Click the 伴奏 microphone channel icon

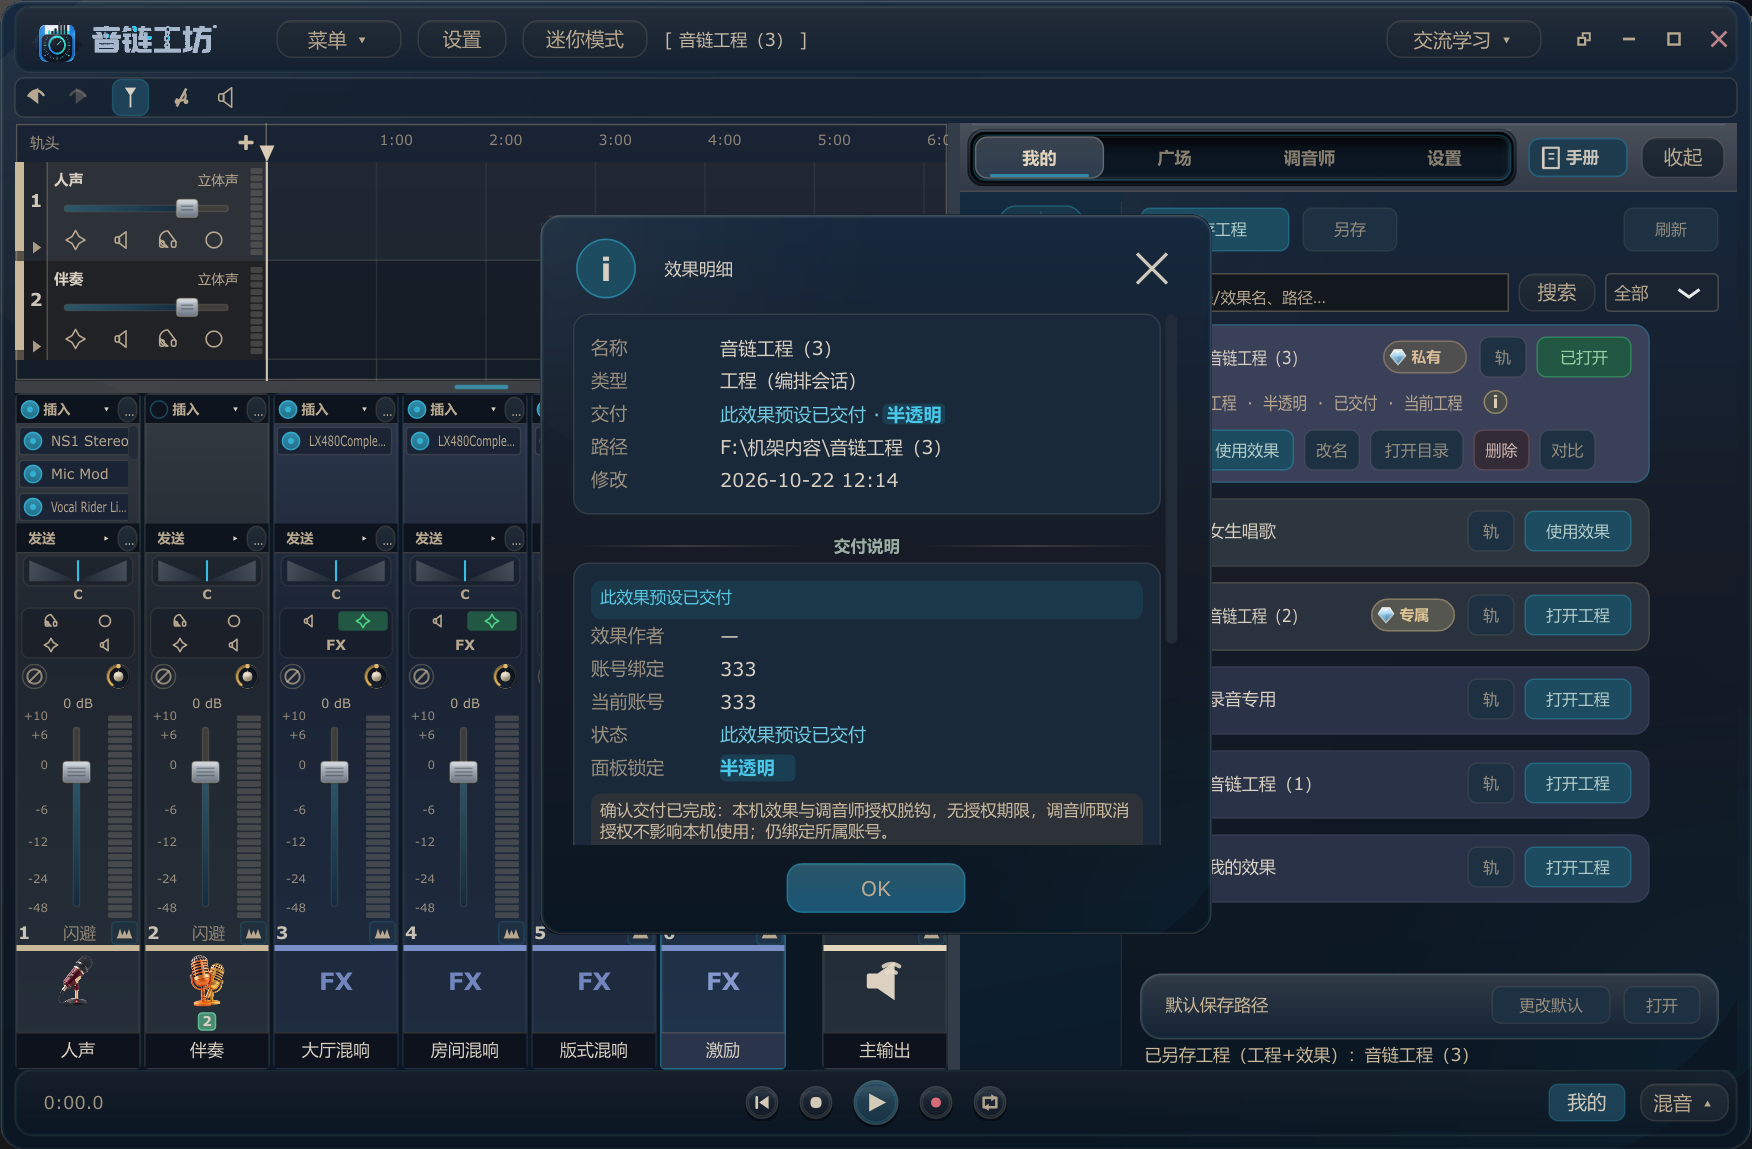(x=207, y=981)
